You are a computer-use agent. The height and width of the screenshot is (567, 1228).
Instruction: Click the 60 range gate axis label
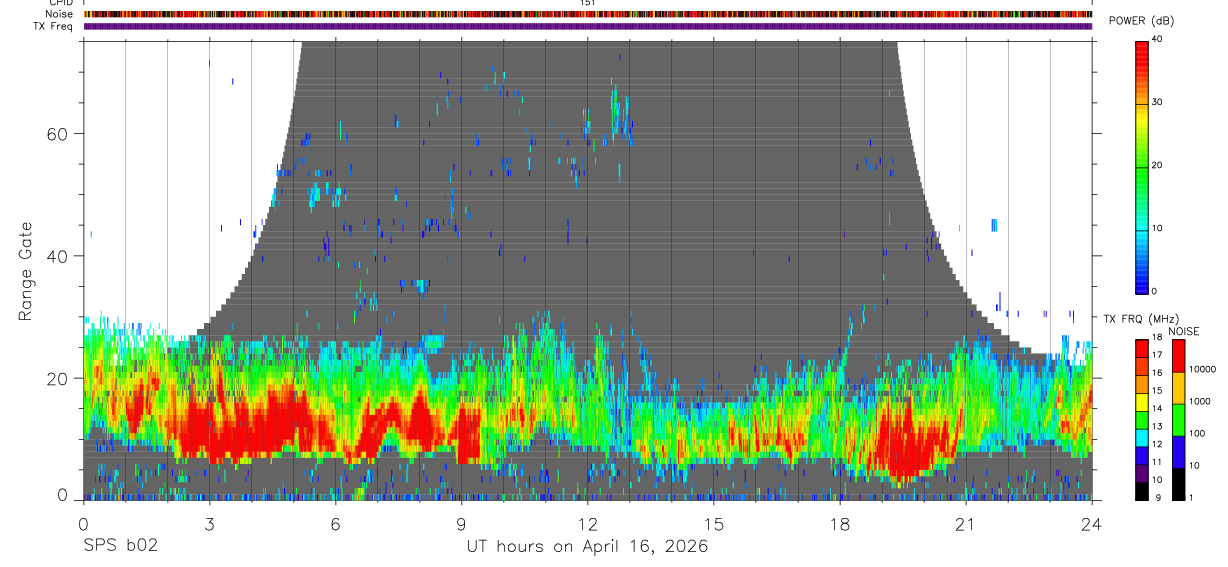64,133
